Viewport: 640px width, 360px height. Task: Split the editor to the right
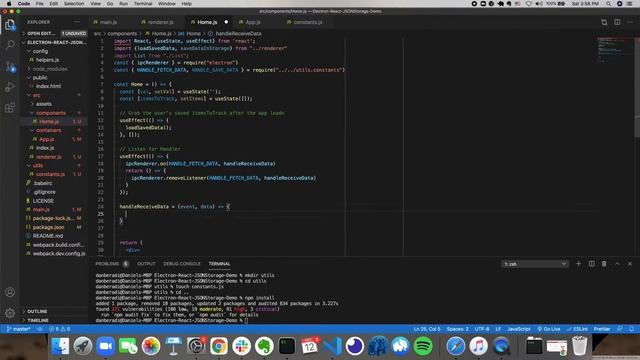(x=617, y=22)
